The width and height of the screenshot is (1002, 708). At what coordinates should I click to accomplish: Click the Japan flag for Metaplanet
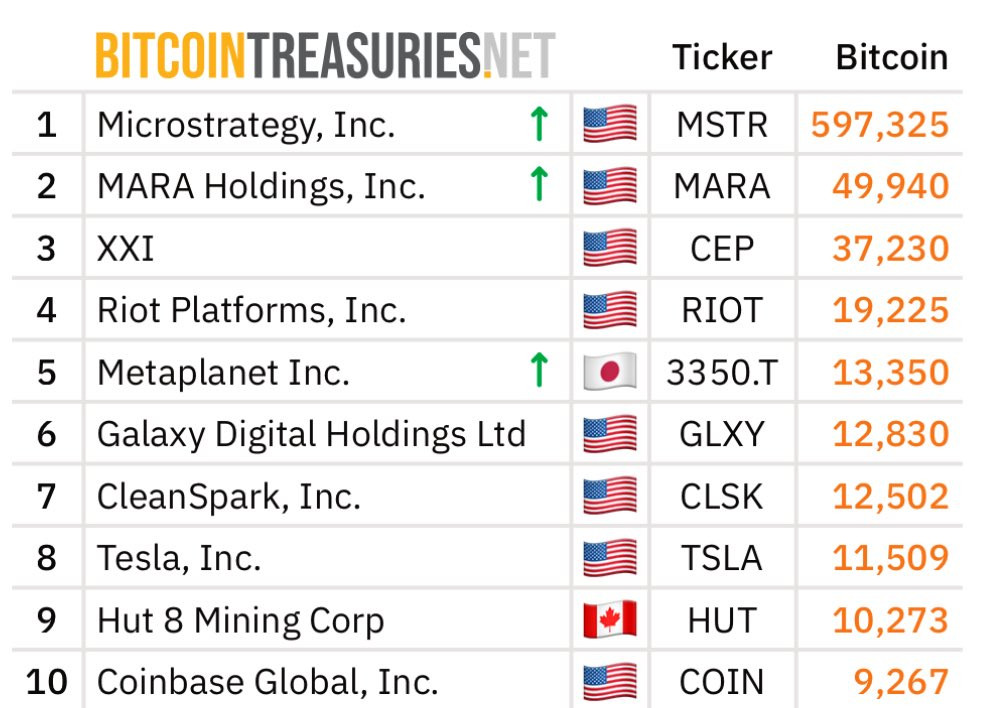point(610,372)
